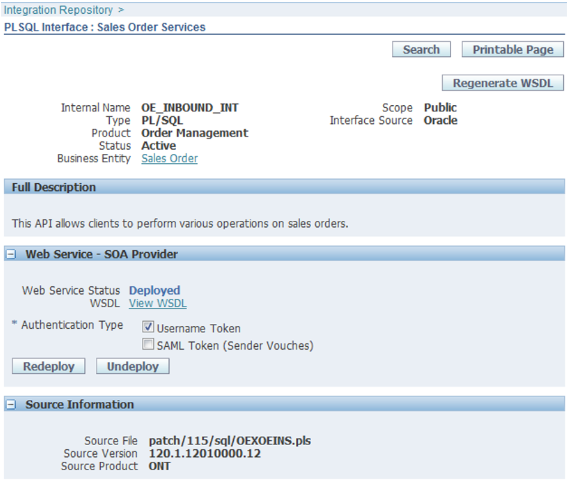
Task: Click the Active status value
Action: 159,146
